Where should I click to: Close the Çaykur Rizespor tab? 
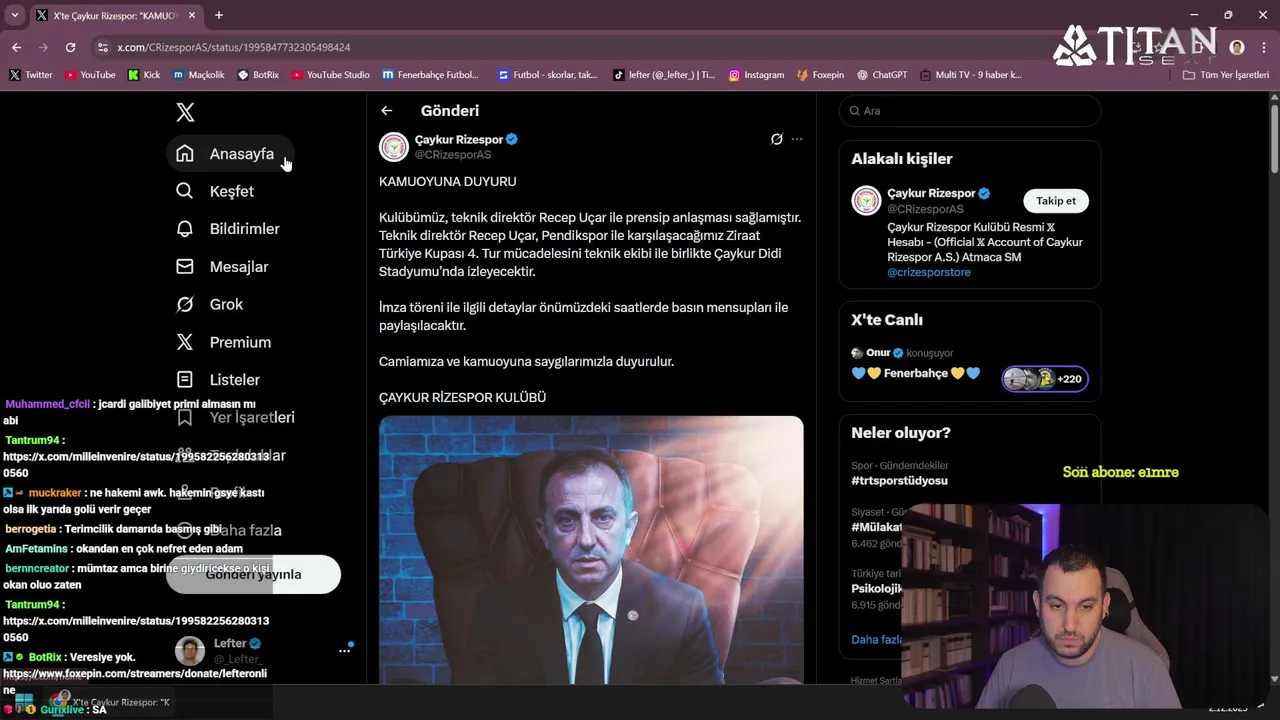pyautogui.click(x=192, y=15)
